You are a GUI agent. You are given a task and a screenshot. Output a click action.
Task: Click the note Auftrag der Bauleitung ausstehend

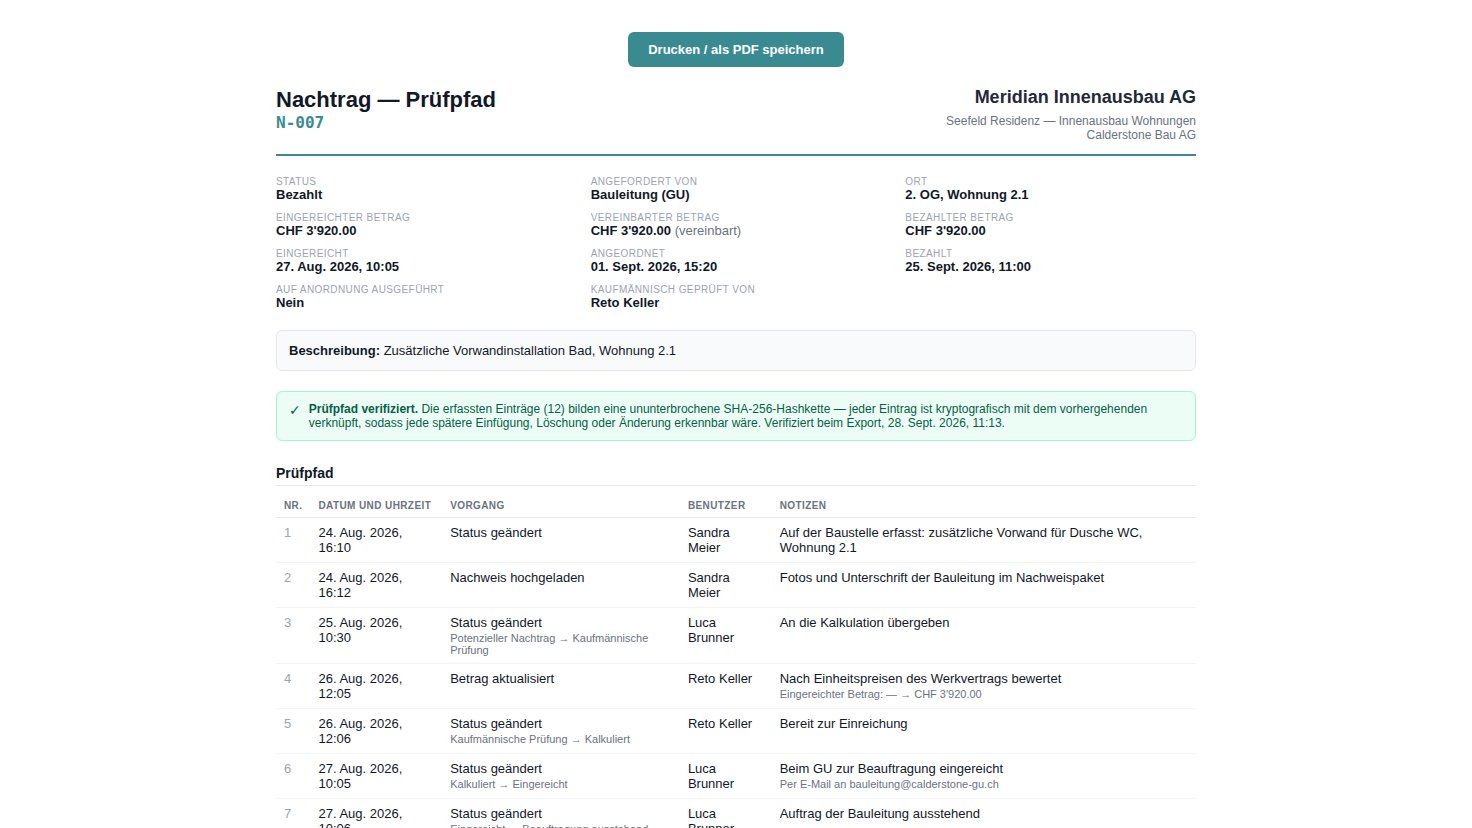click(x=880, y=814)
